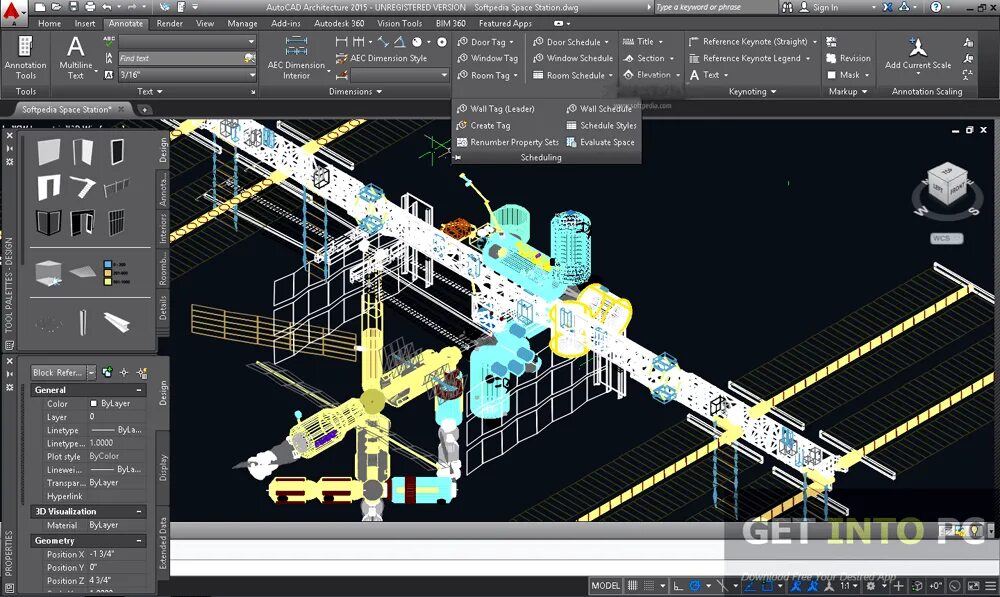Click the Color ByLayer swatch in Properties

click(x=93, y=403)
